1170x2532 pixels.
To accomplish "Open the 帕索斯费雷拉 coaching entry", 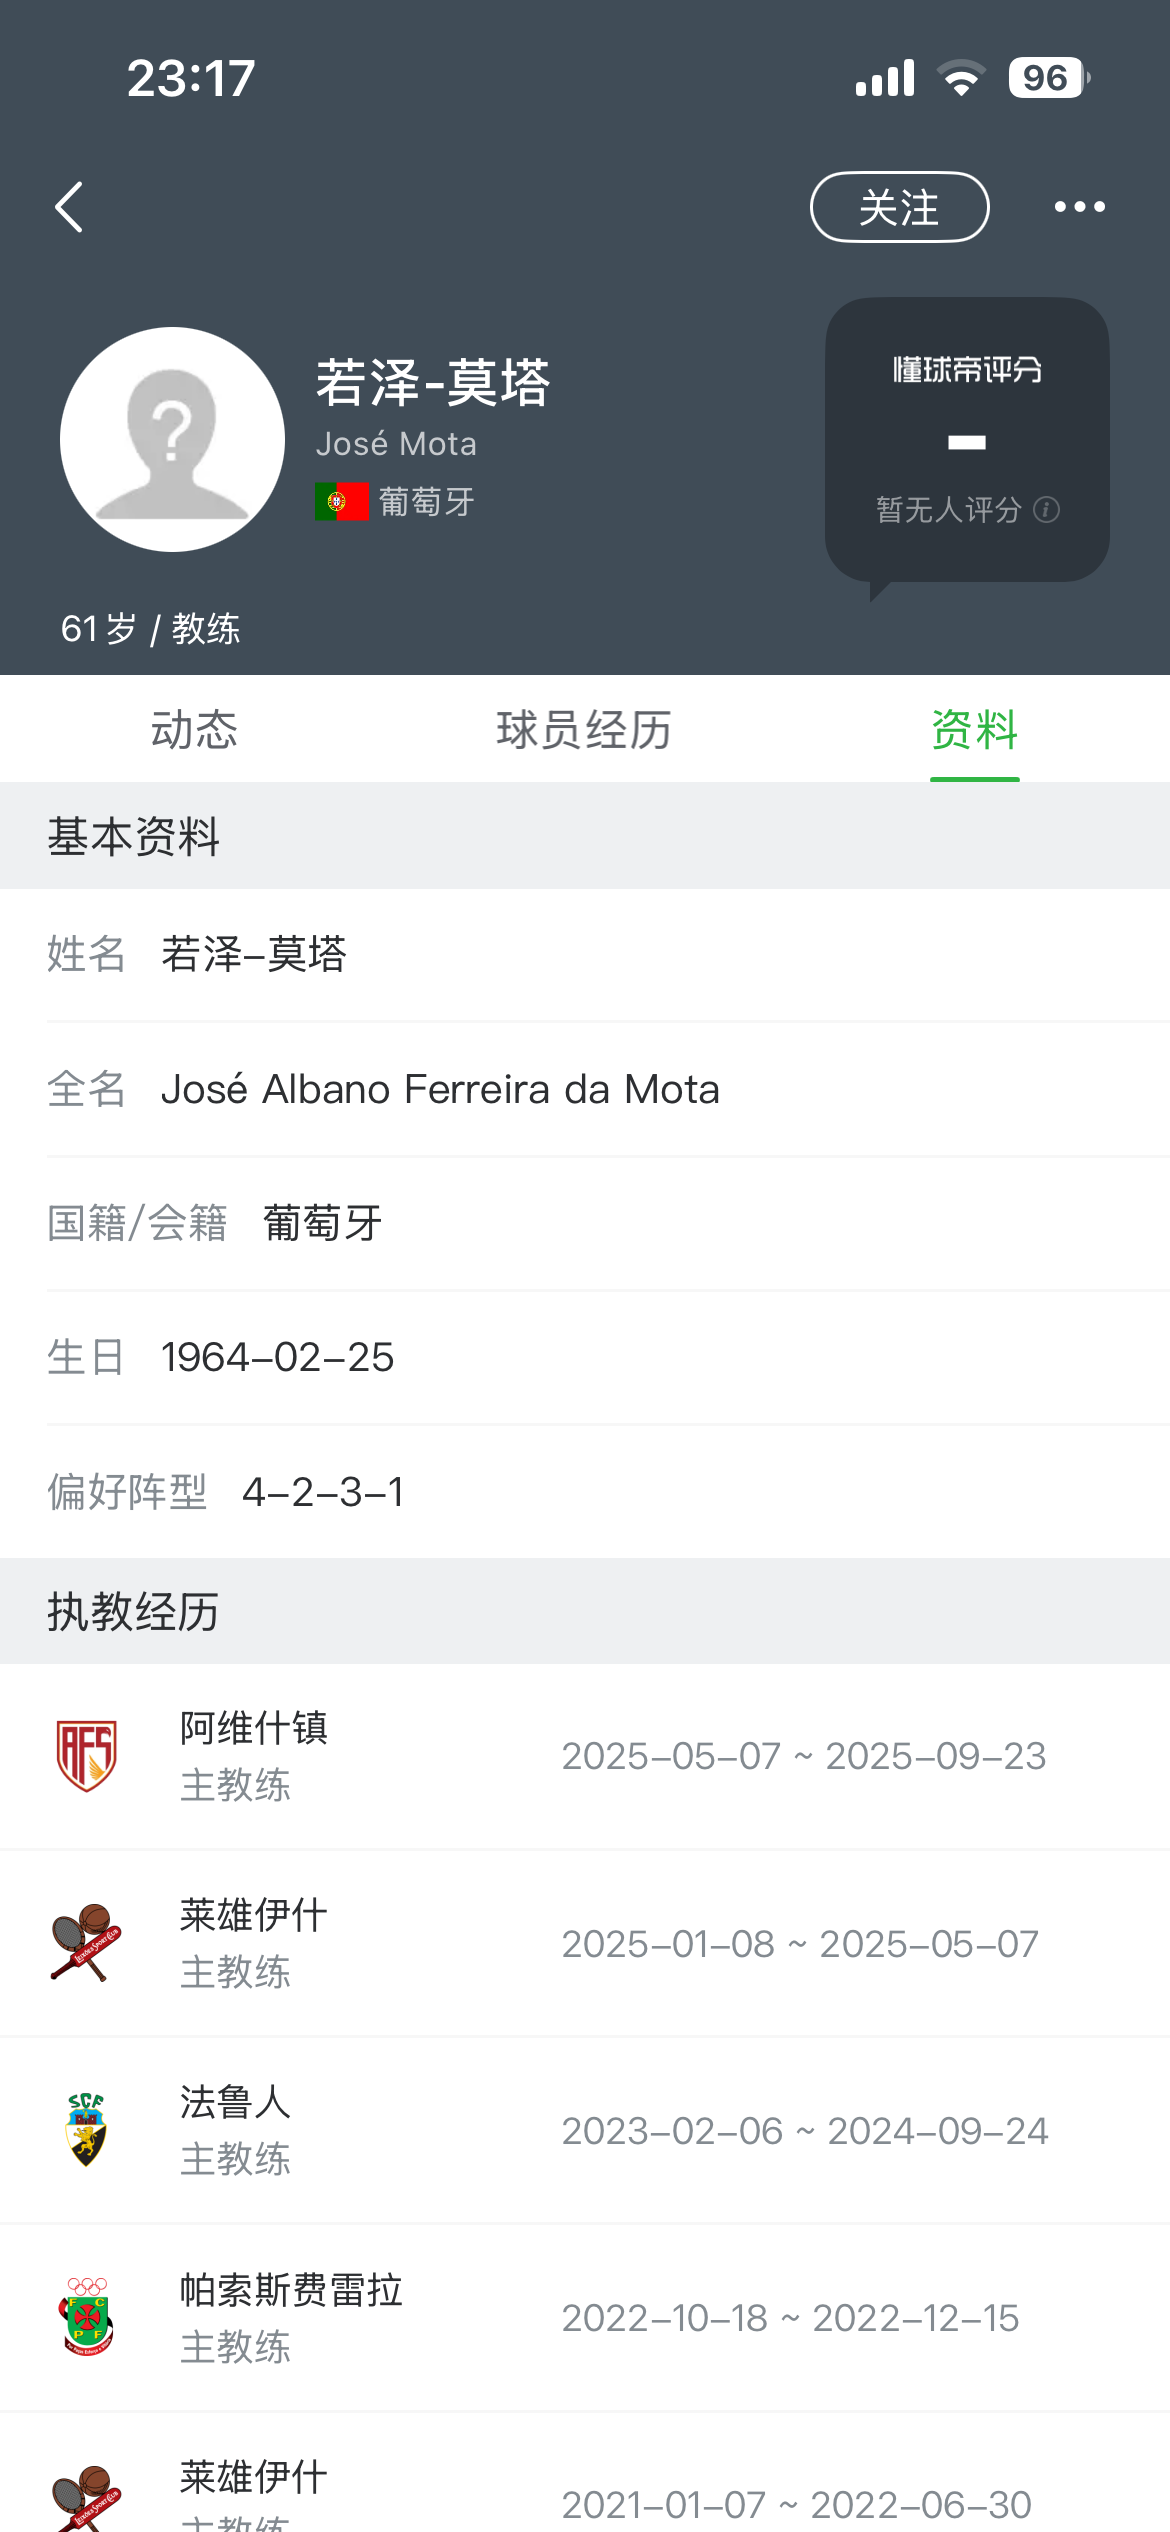I will 600,2318.
